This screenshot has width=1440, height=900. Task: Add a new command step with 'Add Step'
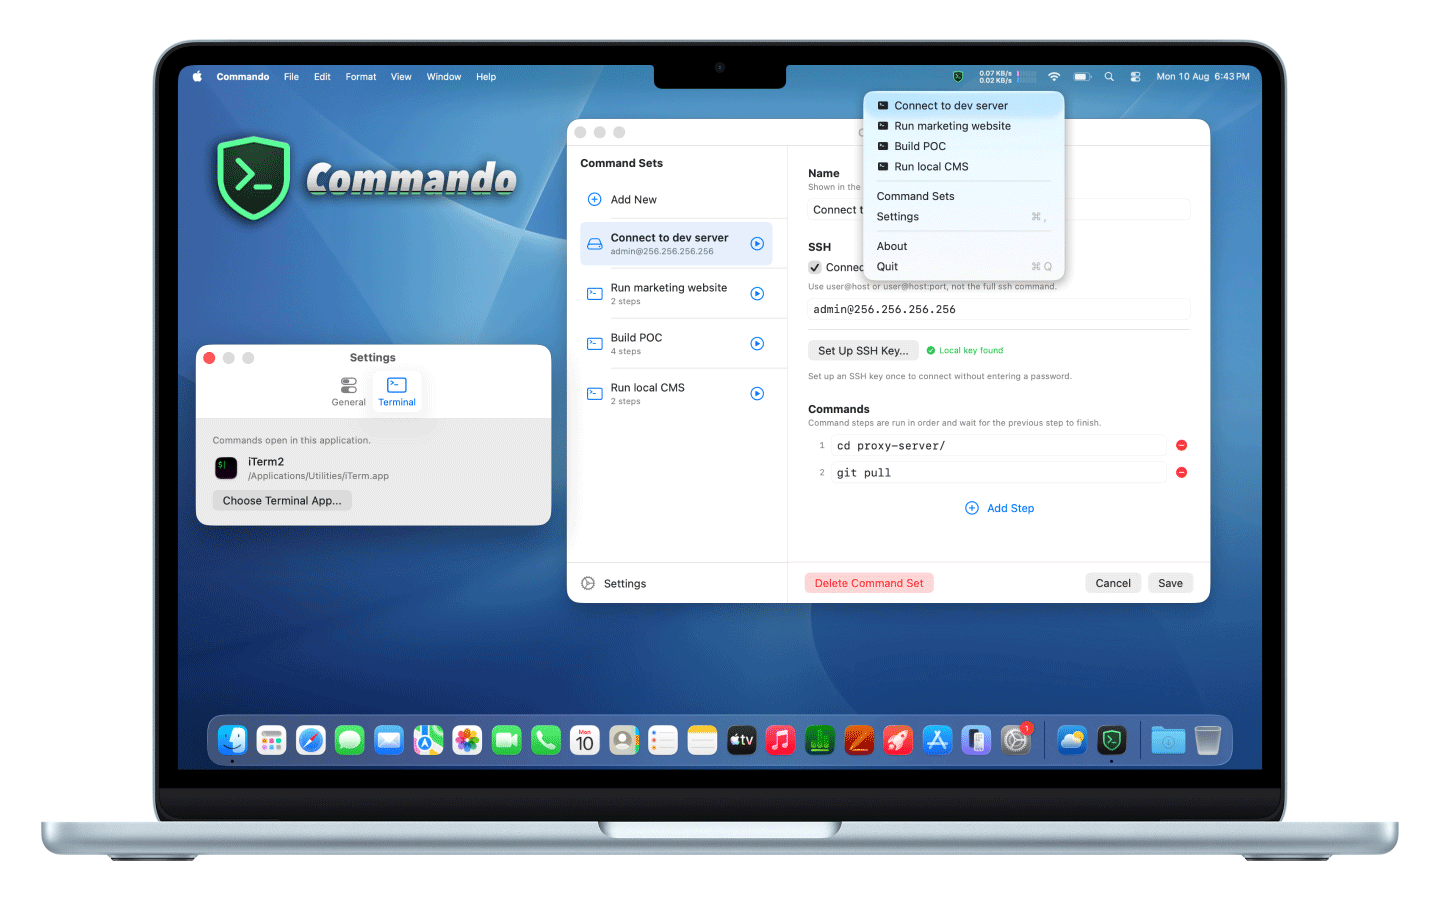click(x=999, y=508)
